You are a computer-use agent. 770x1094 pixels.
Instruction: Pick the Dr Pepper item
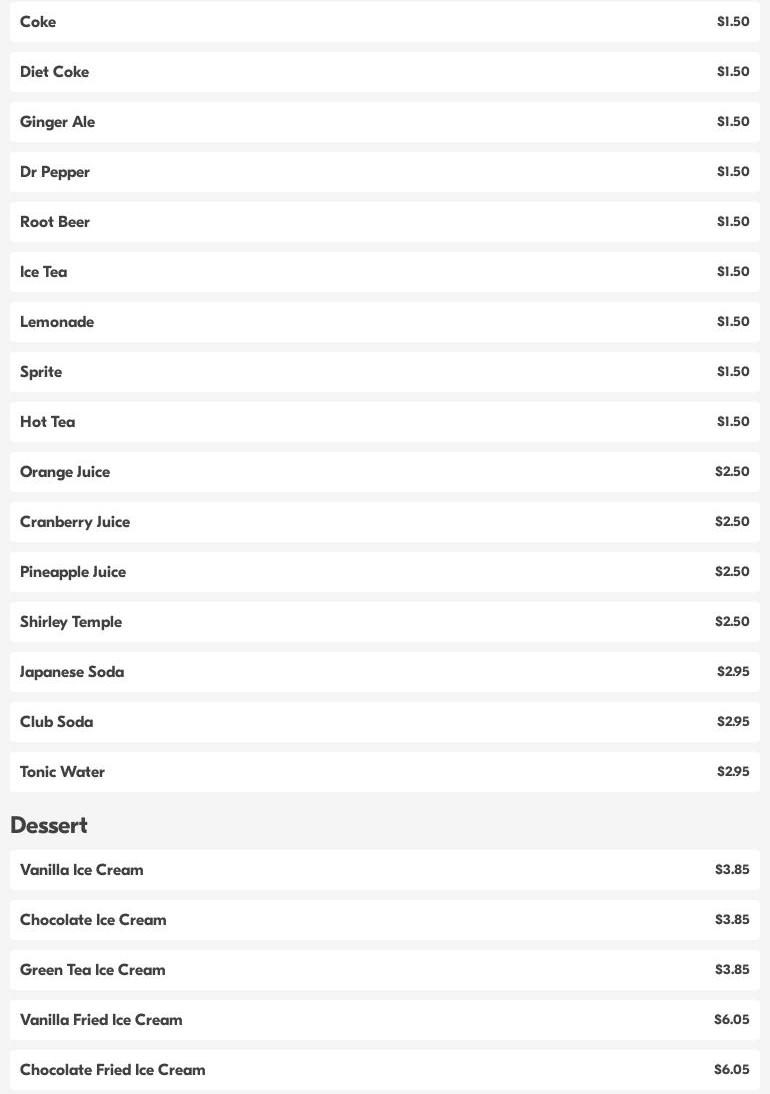[55, 172]
